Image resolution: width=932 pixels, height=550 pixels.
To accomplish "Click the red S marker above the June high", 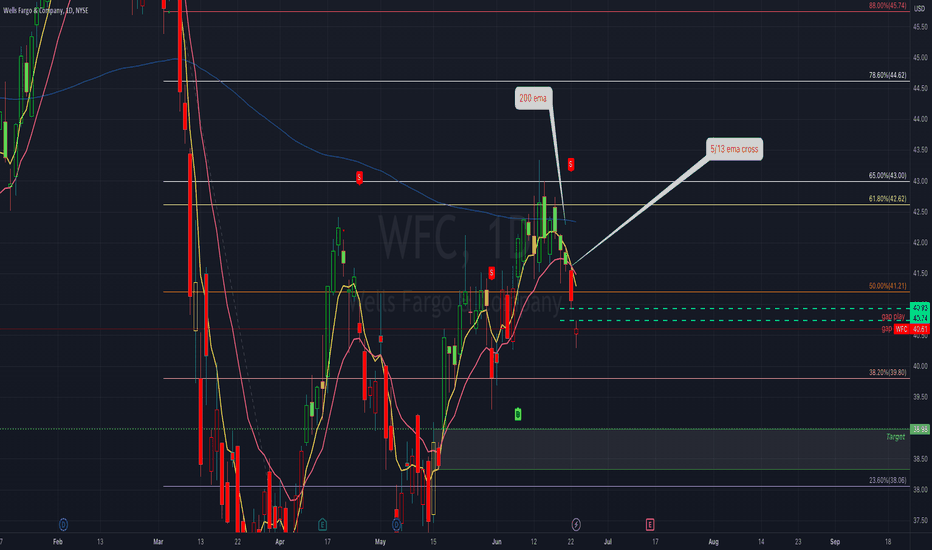I will click(x=571, y=164).
